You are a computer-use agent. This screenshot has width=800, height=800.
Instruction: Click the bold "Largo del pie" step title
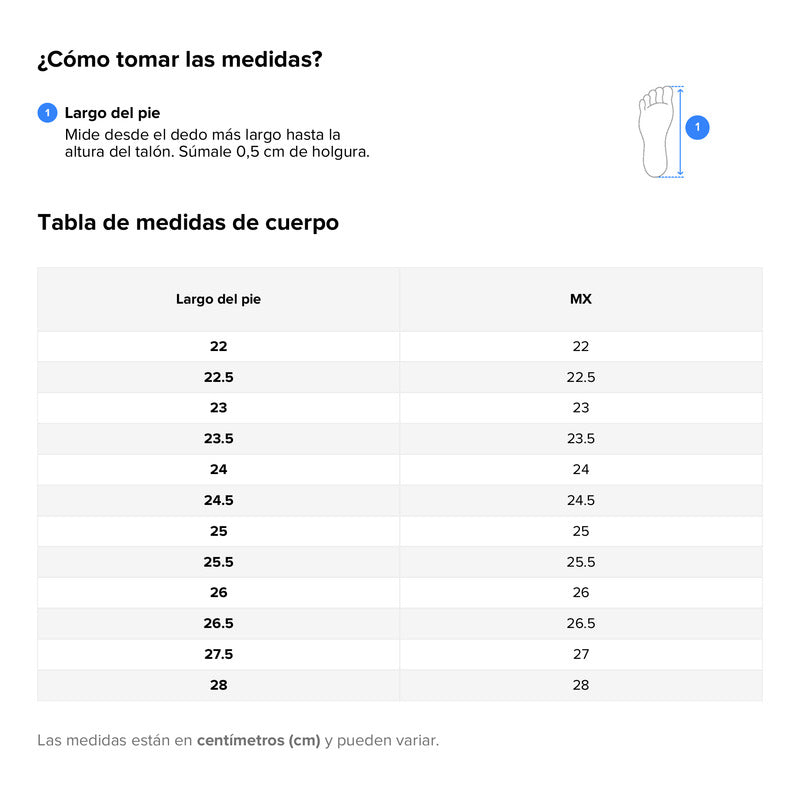tap(112, 113)
